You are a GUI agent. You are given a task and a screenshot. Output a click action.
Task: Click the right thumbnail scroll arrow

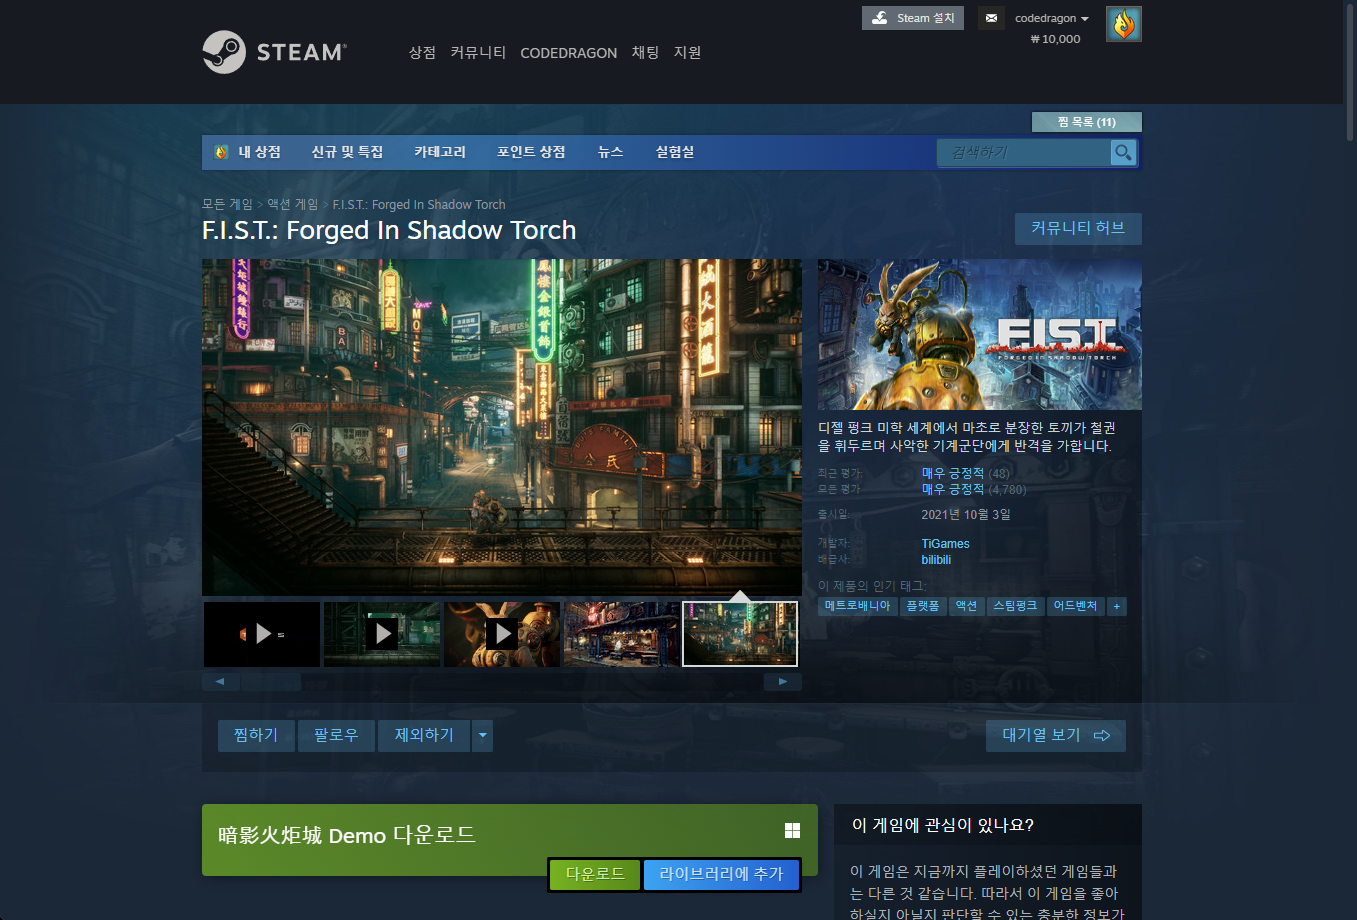tap(783, 682)
